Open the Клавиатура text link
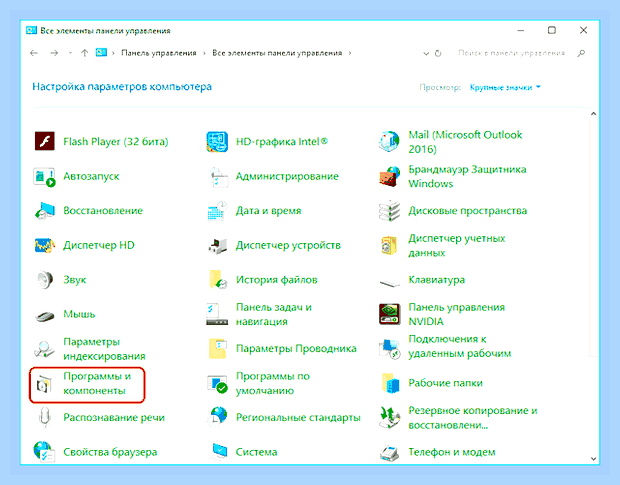 (437, 280)
